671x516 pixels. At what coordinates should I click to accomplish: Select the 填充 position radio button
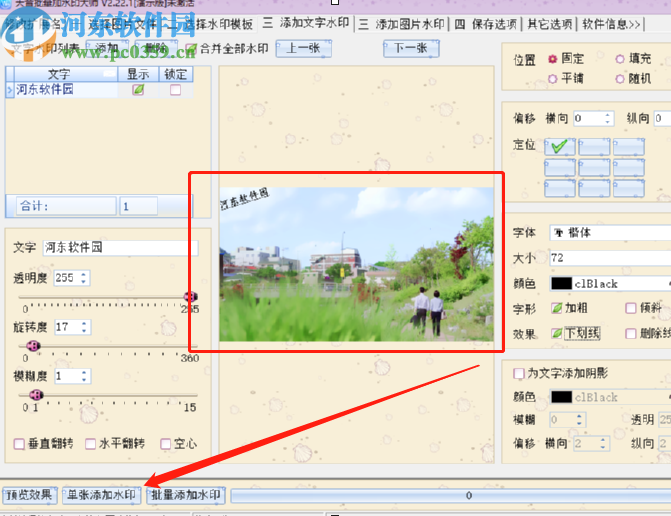click(x=620, y=59)
